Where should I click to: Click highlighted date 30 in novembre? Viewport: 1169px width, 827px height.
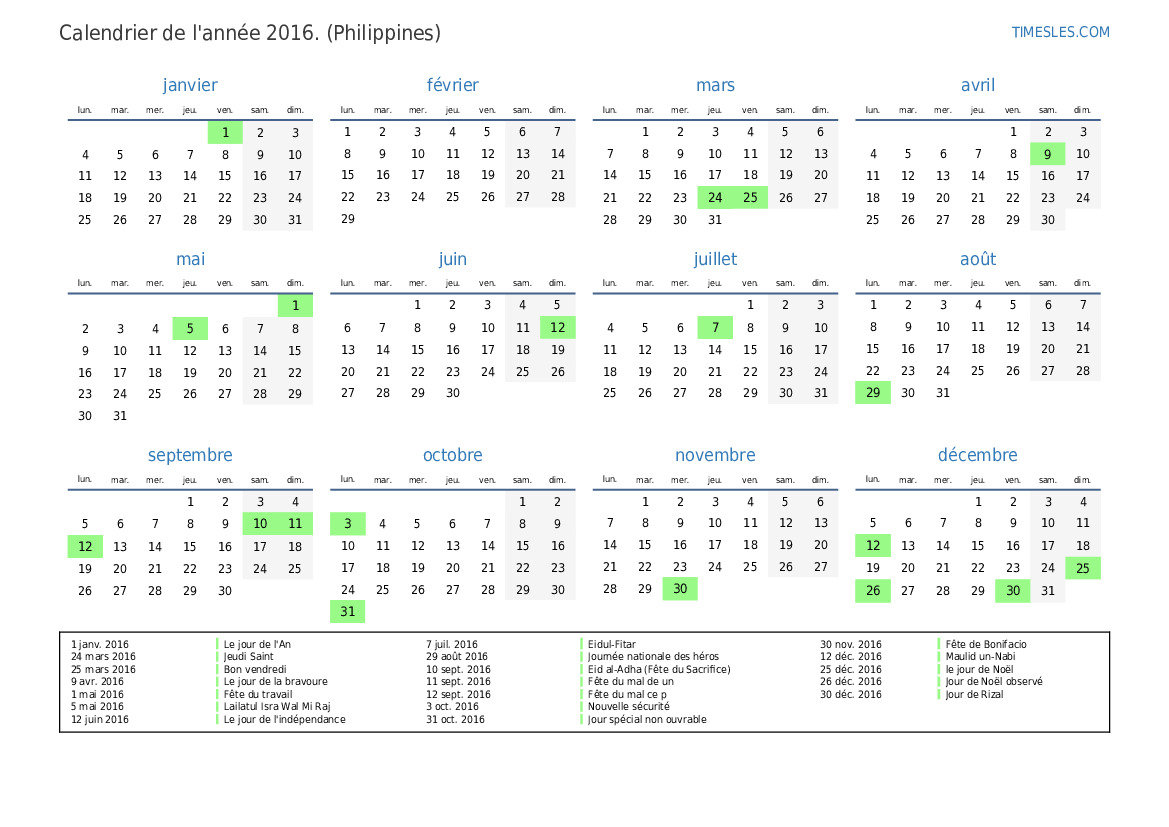tap(680, 590)
